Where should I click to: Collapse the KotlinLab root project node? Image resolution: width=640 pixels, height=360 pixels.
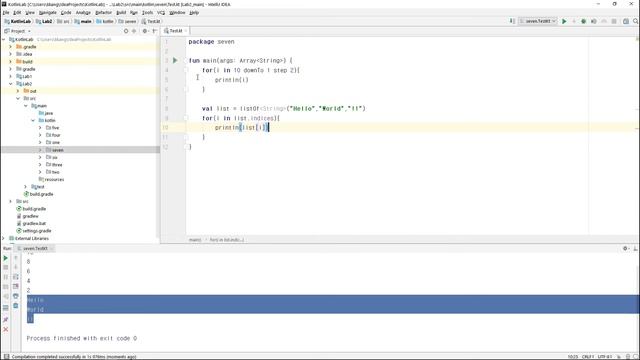click(4, 40)
